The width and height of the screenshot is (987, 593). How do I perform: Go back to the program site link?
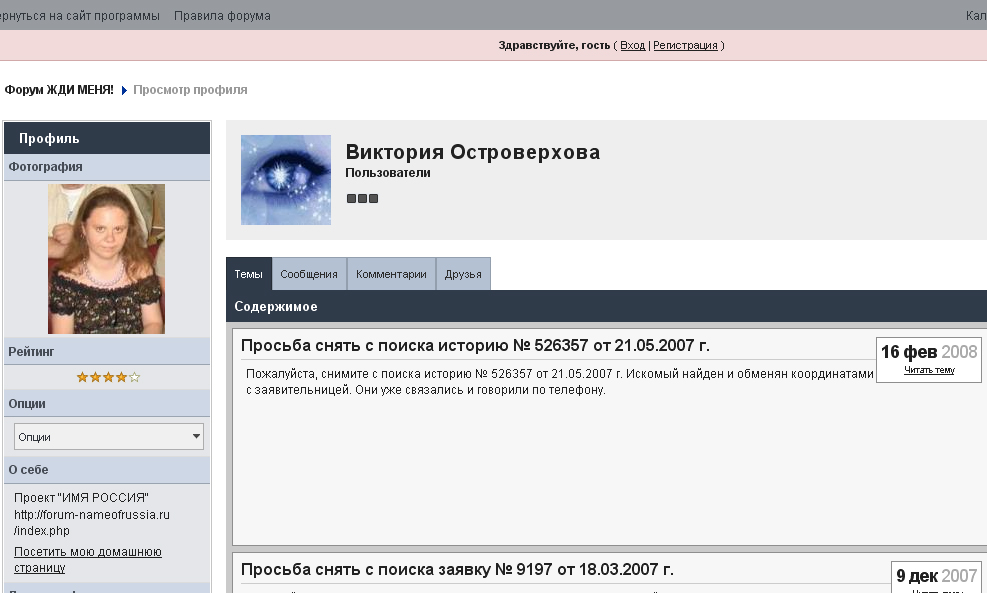tap(80, 16)
